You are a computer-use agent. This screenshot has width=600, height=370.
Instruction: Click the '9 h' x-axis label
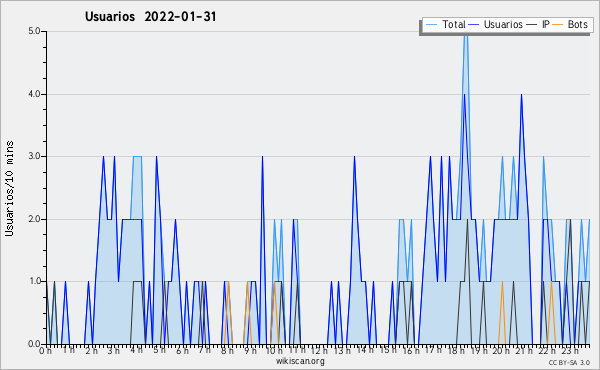click(250, 351)
